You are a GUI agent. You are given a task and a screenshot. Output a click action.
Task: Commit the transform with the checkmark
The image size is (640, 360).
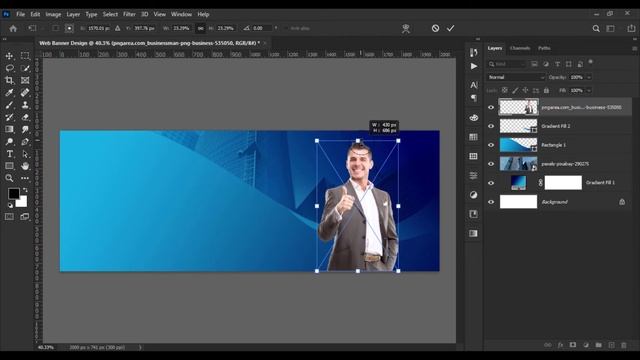click(x=451, y=28)
